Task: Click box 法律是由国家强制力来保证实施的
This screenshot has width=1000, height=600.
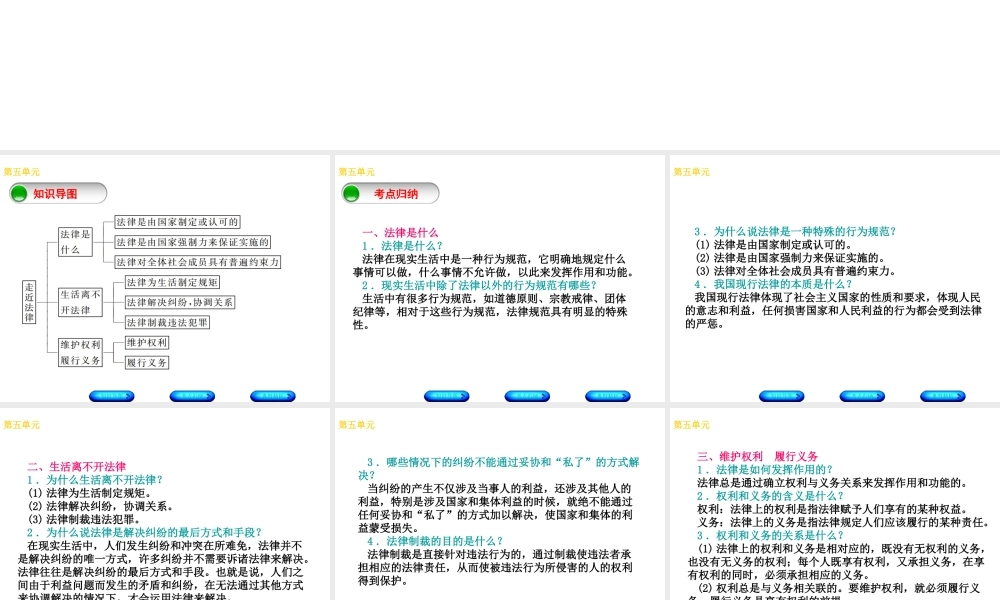Action: point(193,242)
